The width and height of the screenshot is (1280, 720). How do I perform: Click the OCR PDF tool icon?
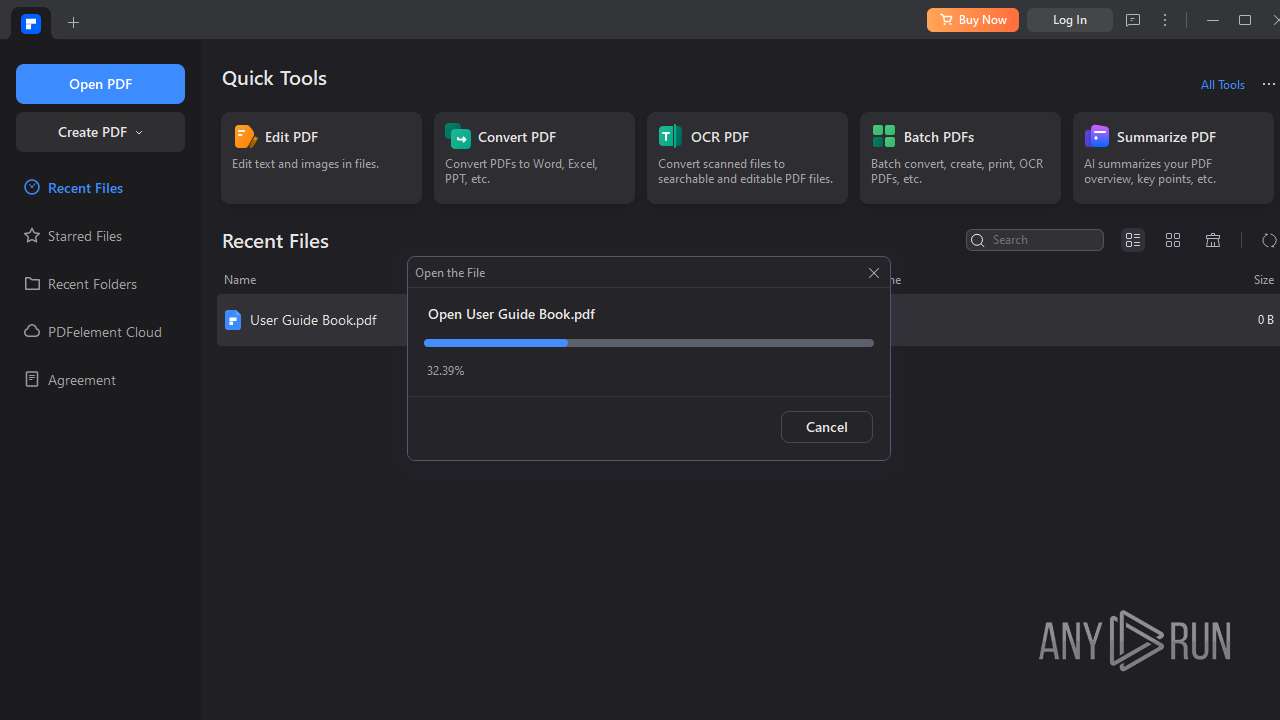tap(670, 137)
